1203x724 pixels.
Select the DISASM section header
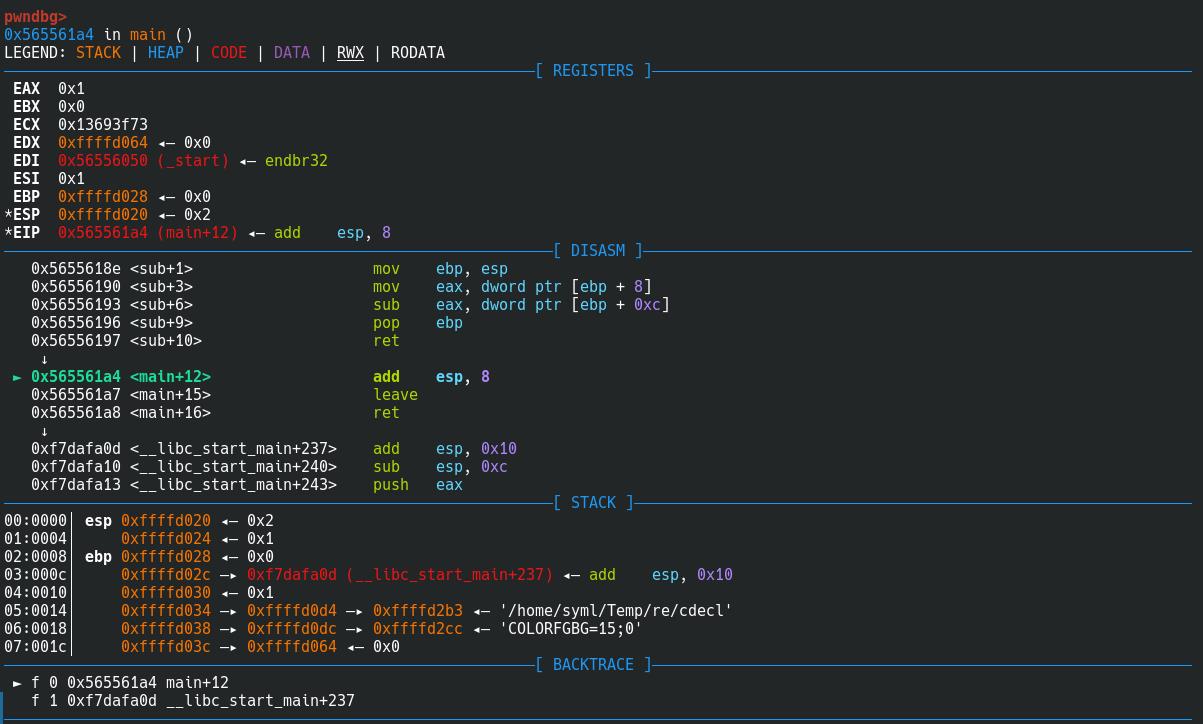click(x=597, y=251)
